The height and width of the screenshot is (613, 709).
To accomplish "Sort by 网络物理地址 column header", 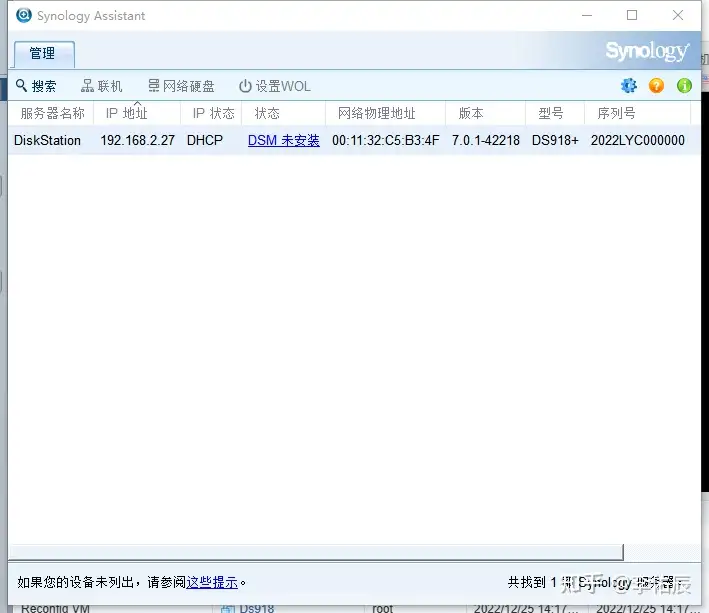I will pos(385,113).
